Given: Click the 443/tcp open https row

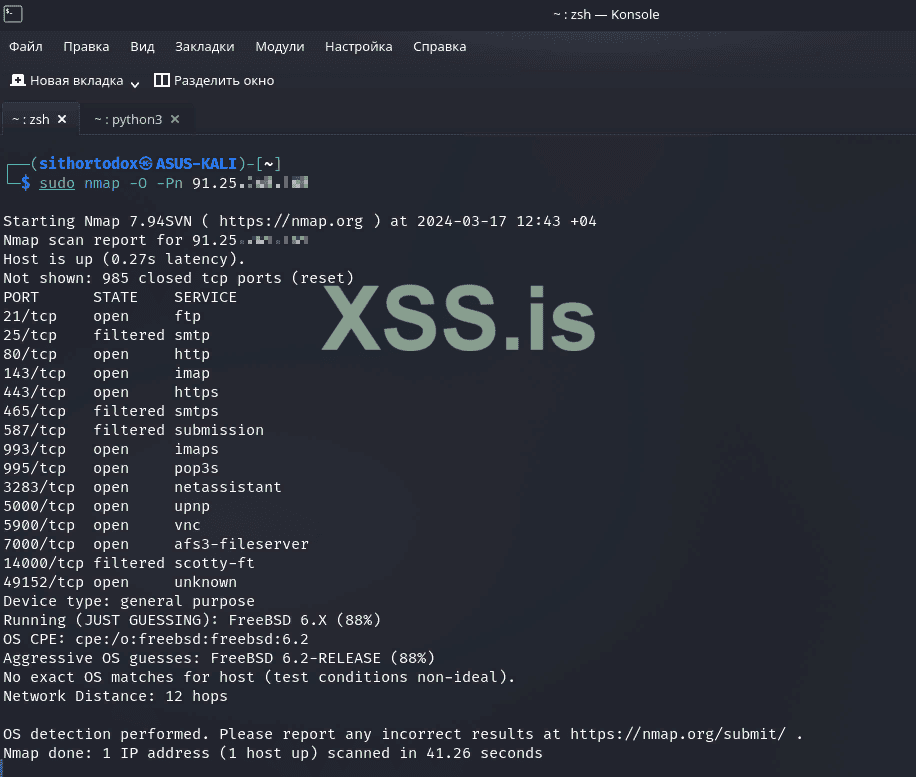Looking at the screenshot, I should pyautogui.click(x=111, y=392).
